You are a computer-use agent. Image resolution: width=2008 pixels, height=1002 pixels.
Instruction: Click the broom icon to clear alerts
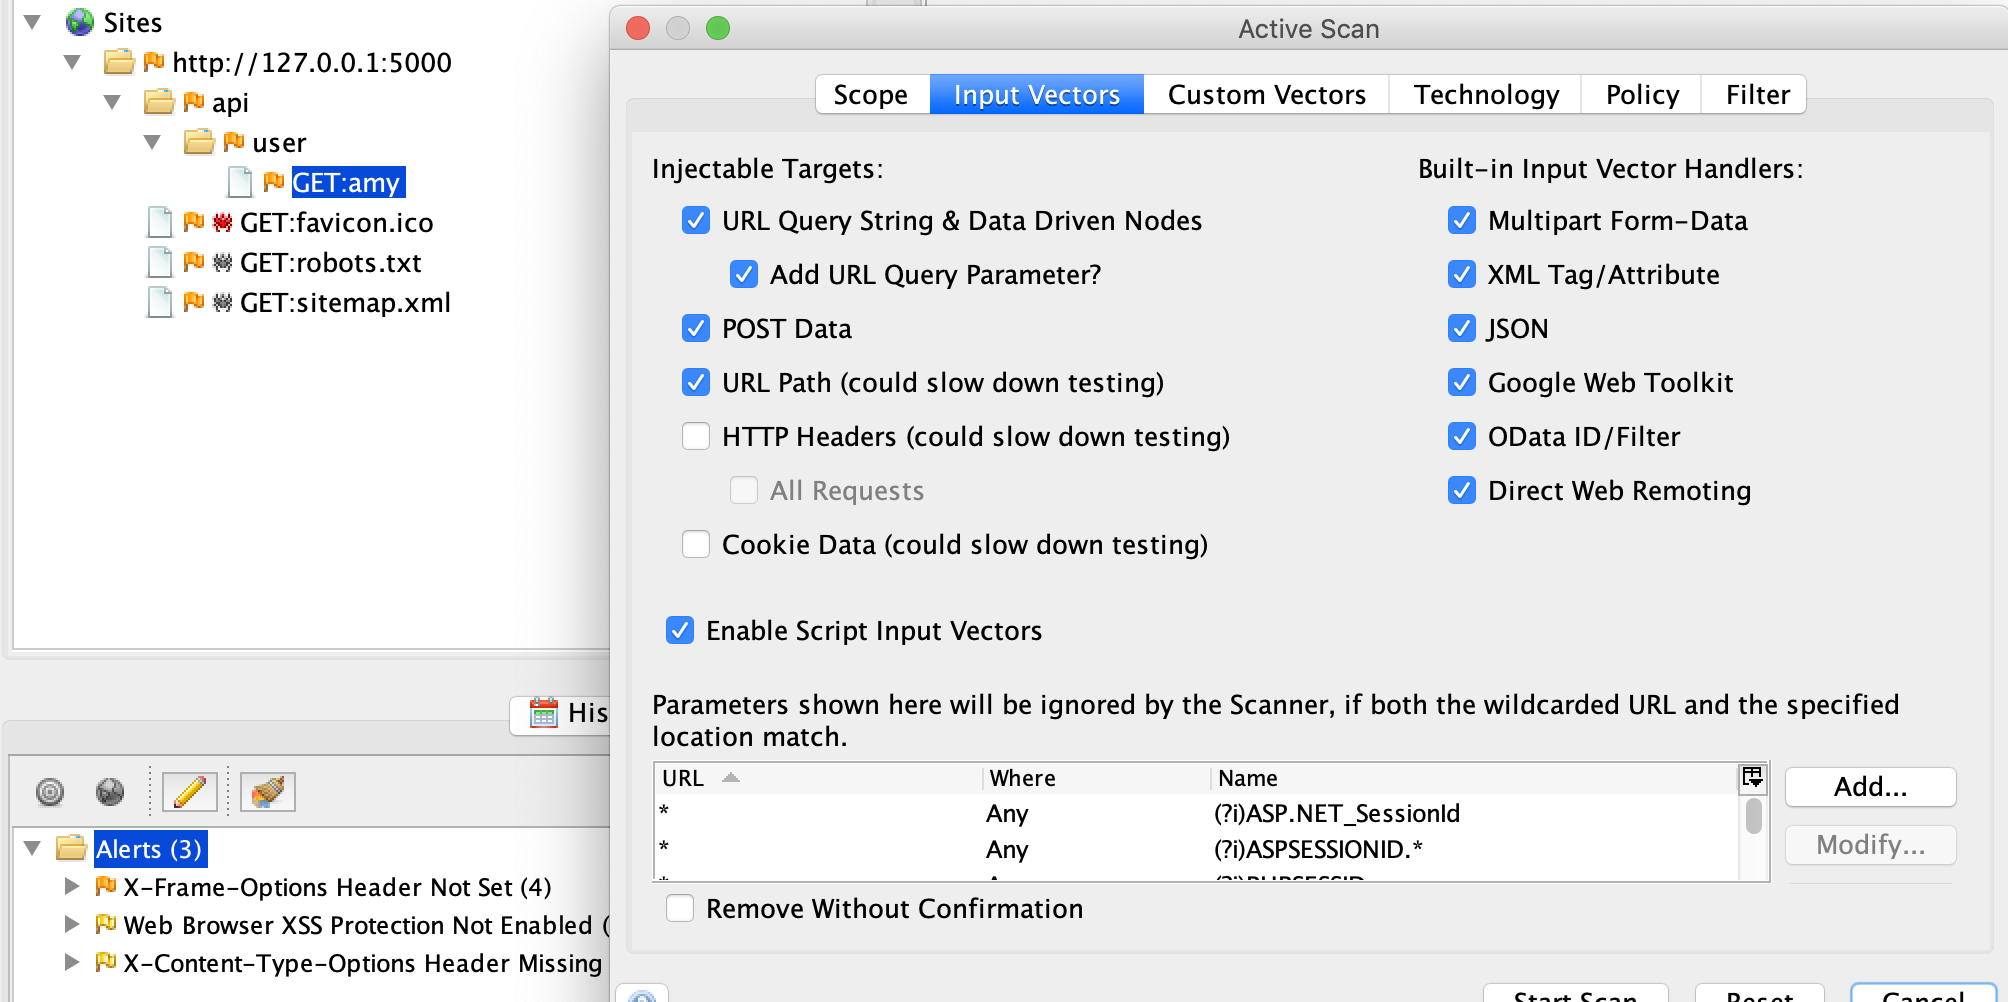(268, 791)
